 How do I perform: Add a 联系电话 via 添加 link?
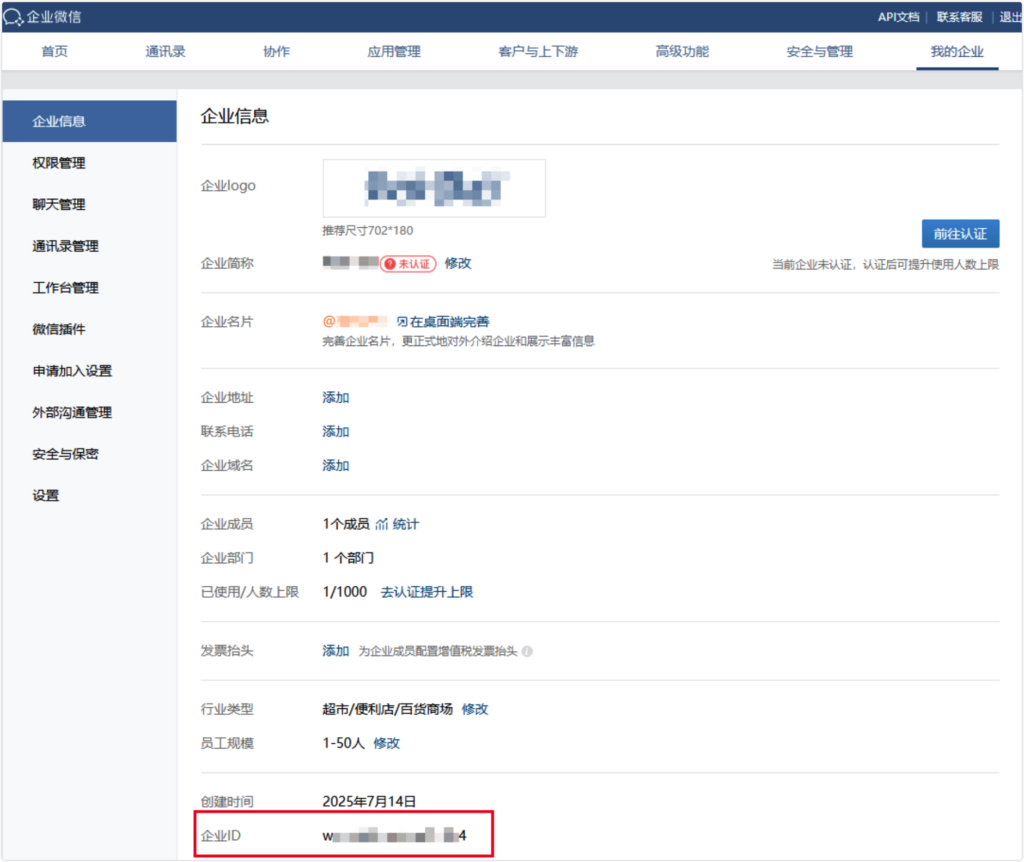click(336, 431)
